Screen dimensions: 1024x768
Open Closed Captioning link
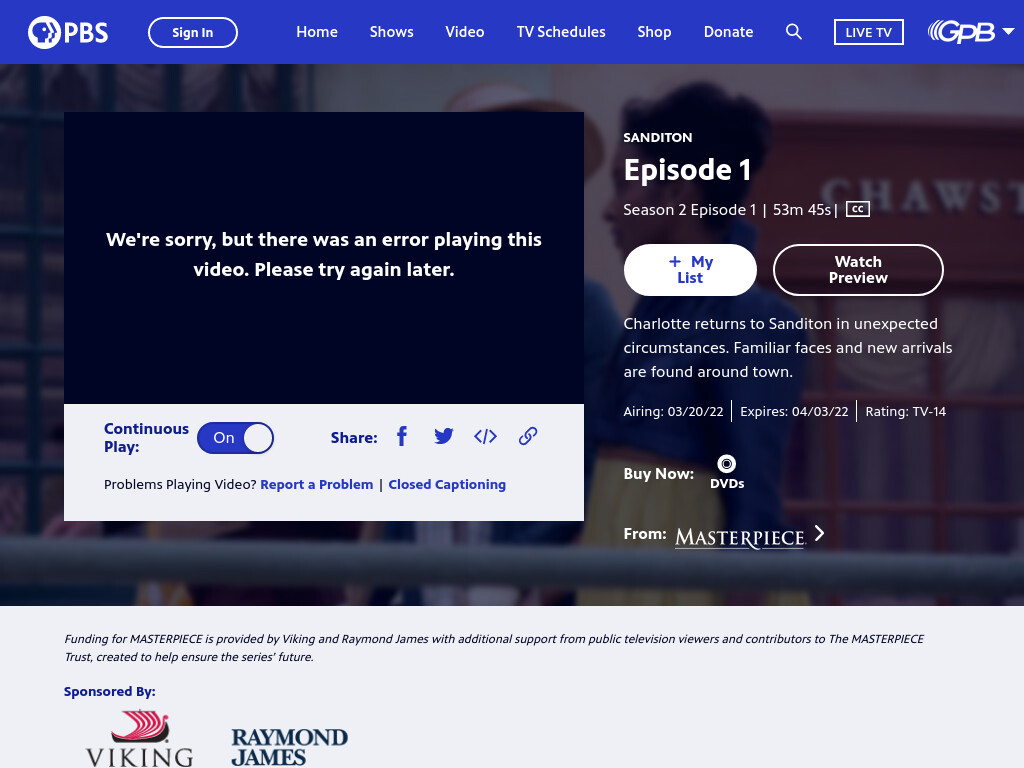click(447, 485)
